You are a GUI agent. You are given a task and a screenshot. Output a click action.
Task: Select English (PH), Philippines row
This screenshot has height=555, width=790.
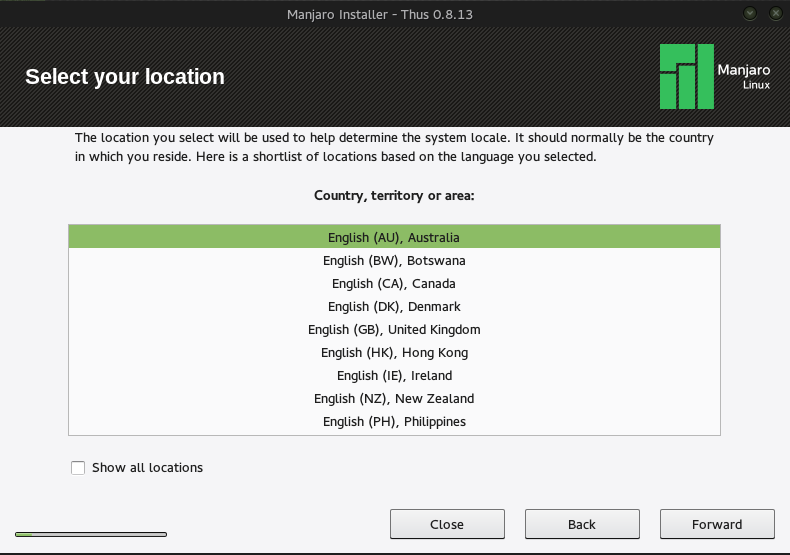[394, 422]
